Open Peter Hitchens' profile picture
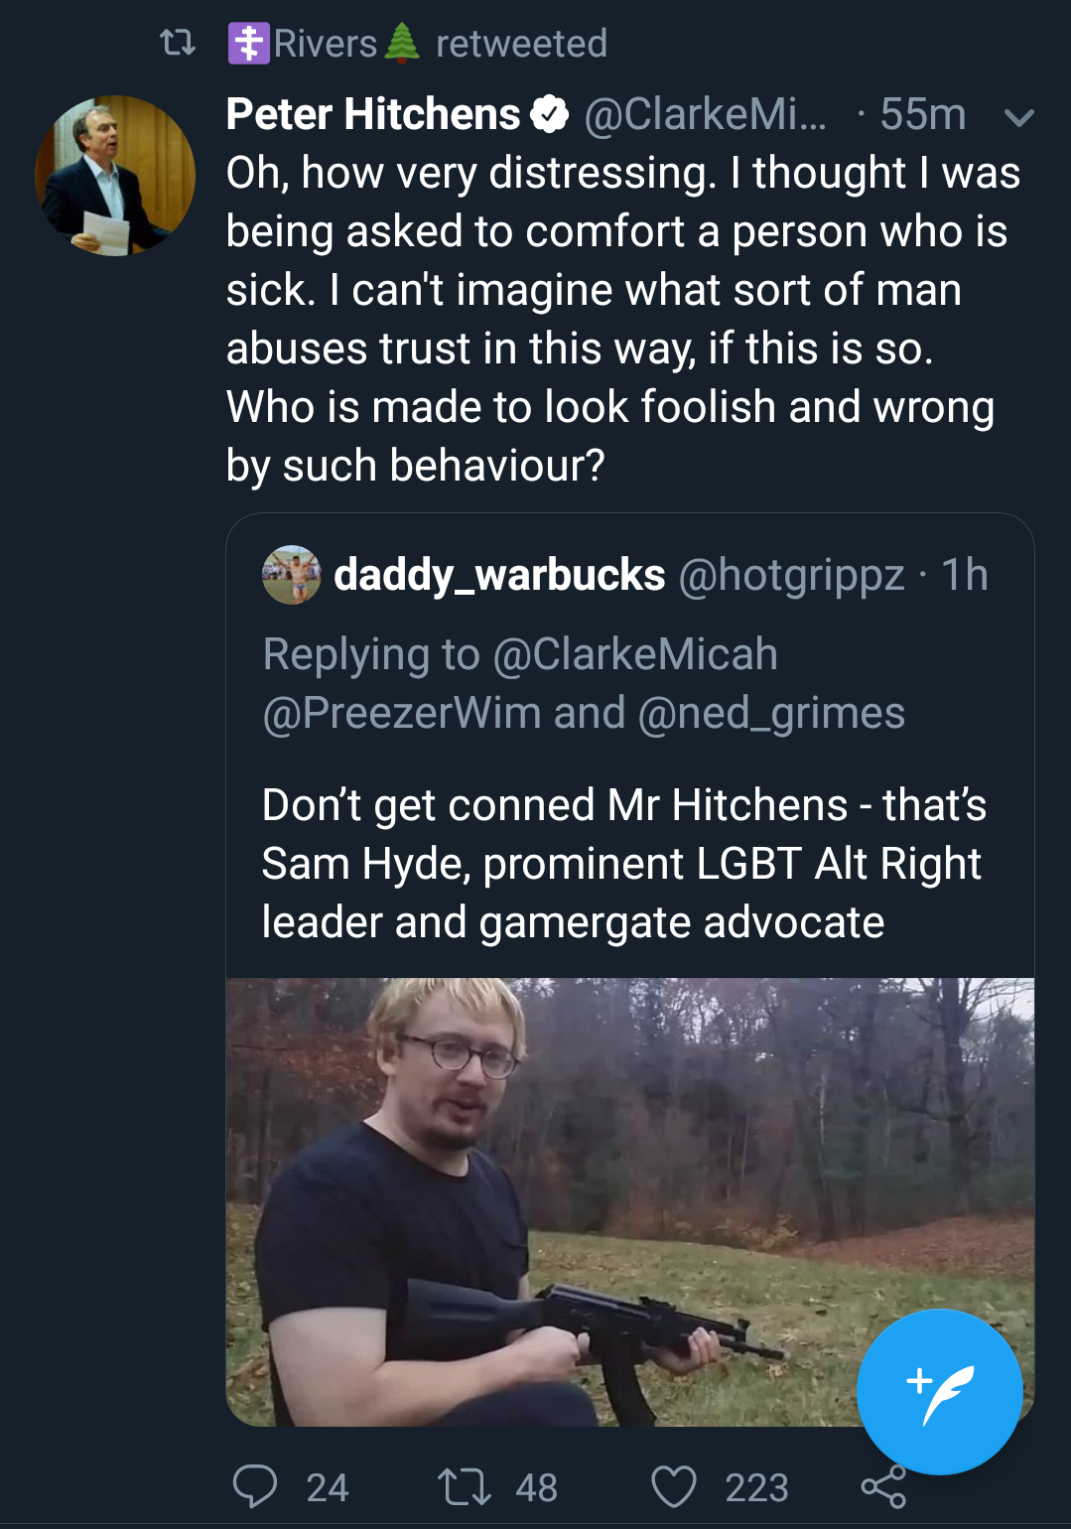Viewport: 1071px width, 1529px height. tap(115, 175)
